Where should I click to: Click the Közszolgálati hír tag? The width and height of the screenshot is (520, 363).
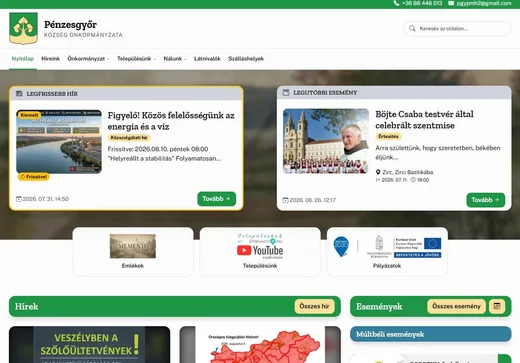[x=129, y=137]
